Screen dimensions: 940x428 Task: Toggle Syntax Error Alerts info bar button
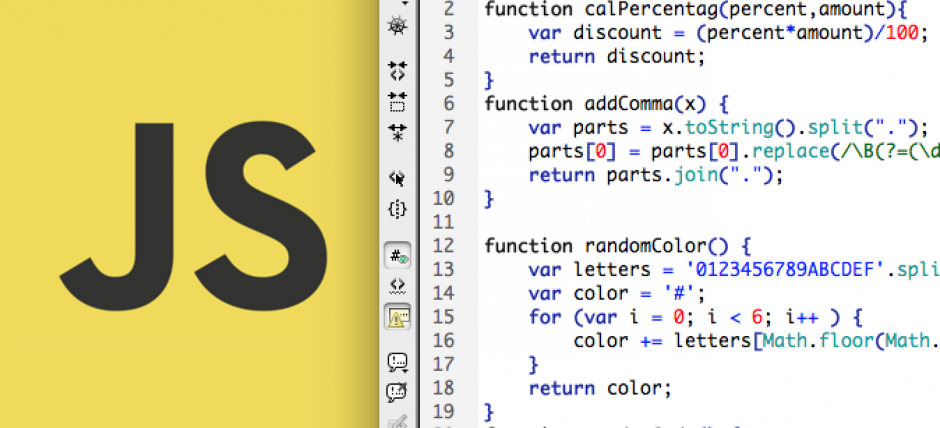click(397, 317)
